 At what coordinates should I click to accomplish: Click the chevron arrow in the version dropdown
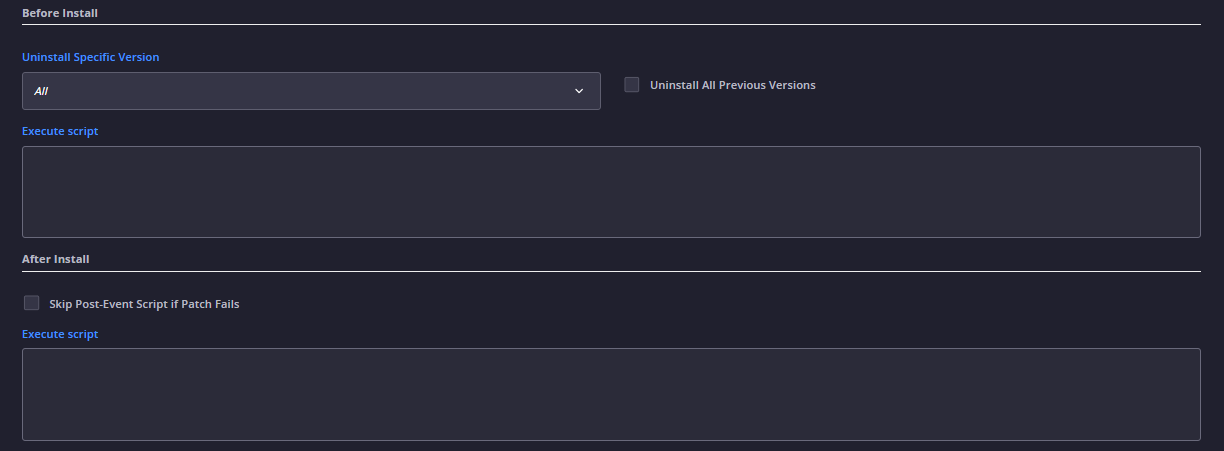pos(579,91)
